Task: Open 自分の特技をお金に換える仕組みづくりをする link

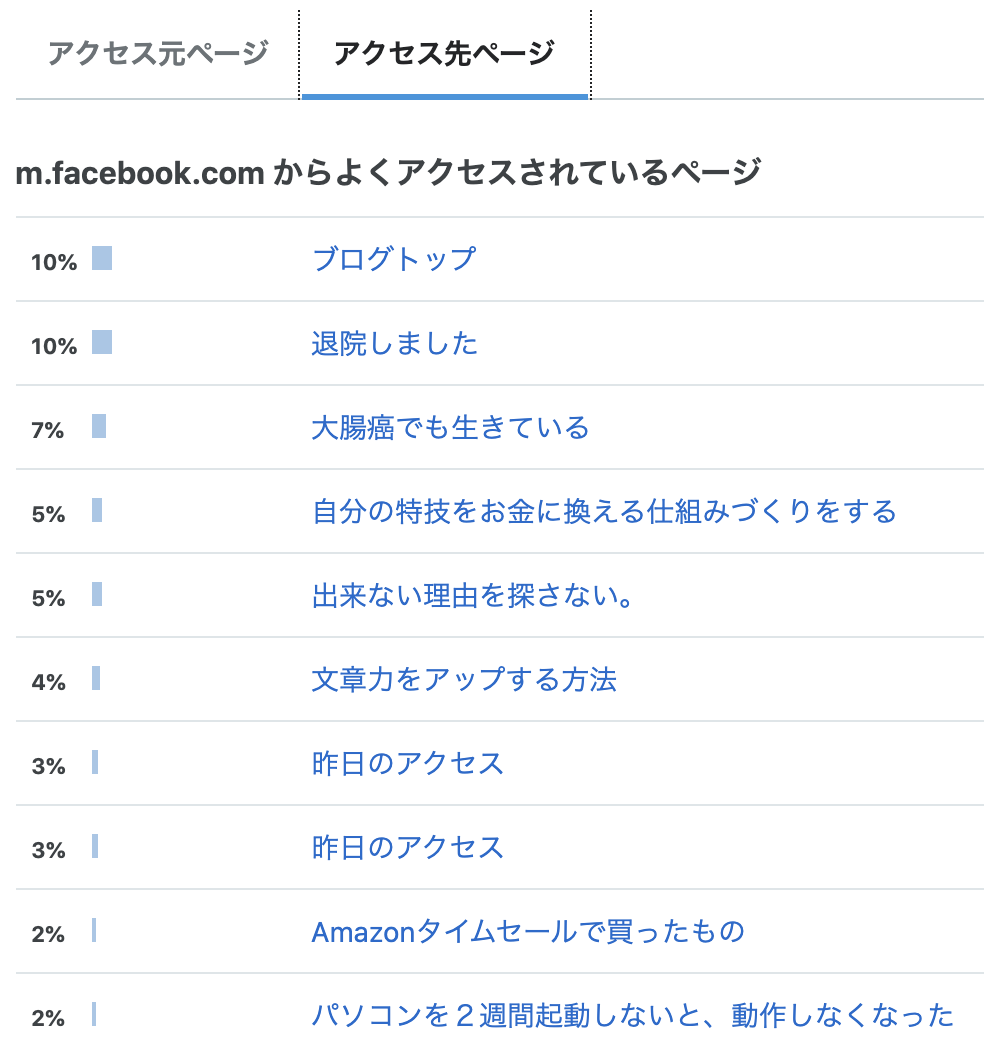Action: click(604, 511)
